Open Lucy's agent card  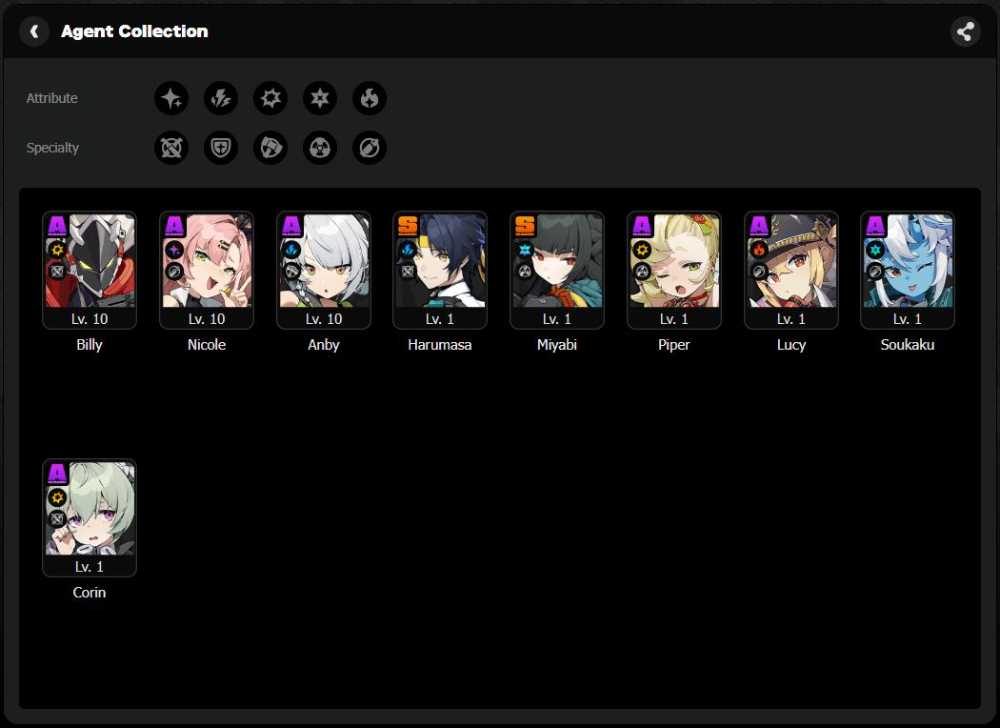click(791, 270)
